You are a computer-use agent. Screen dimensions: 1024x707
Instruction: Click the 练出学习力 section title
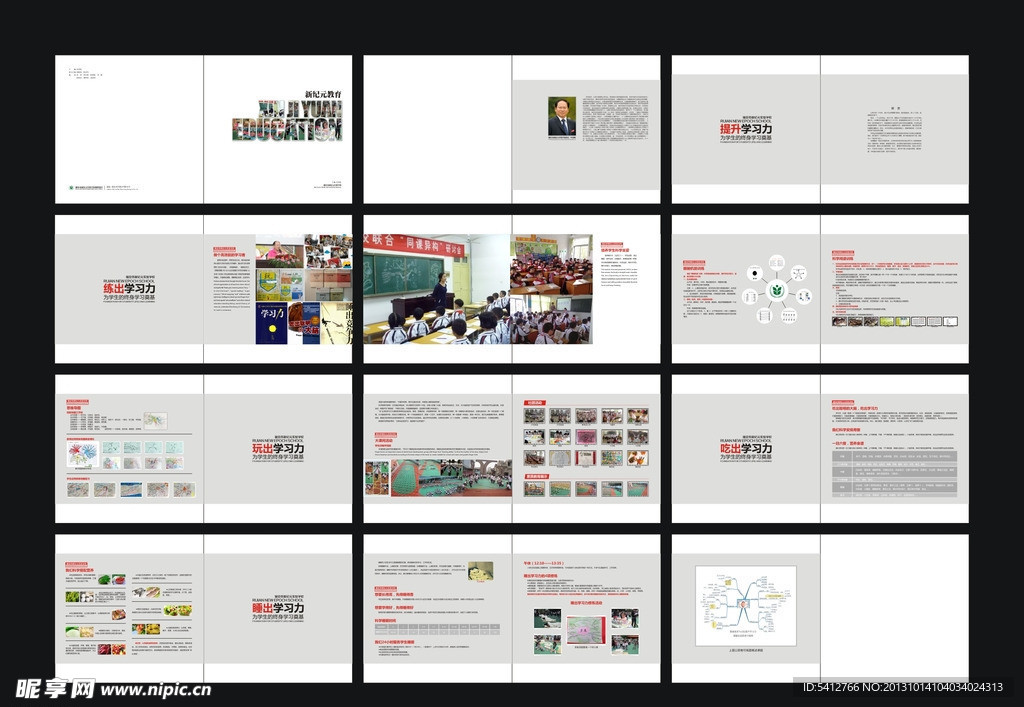129,289
